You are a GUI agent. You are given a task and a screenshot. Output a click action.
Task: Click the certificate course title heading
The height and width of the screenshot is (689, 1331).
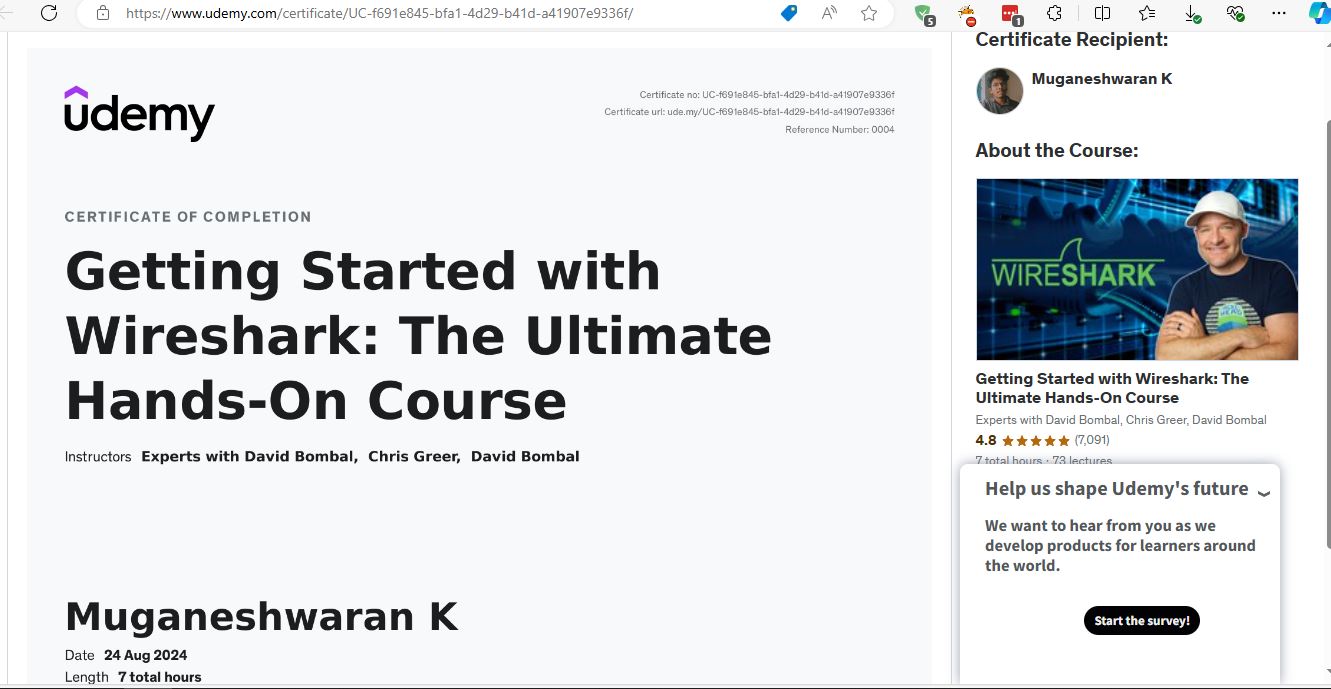coord(418,336)
